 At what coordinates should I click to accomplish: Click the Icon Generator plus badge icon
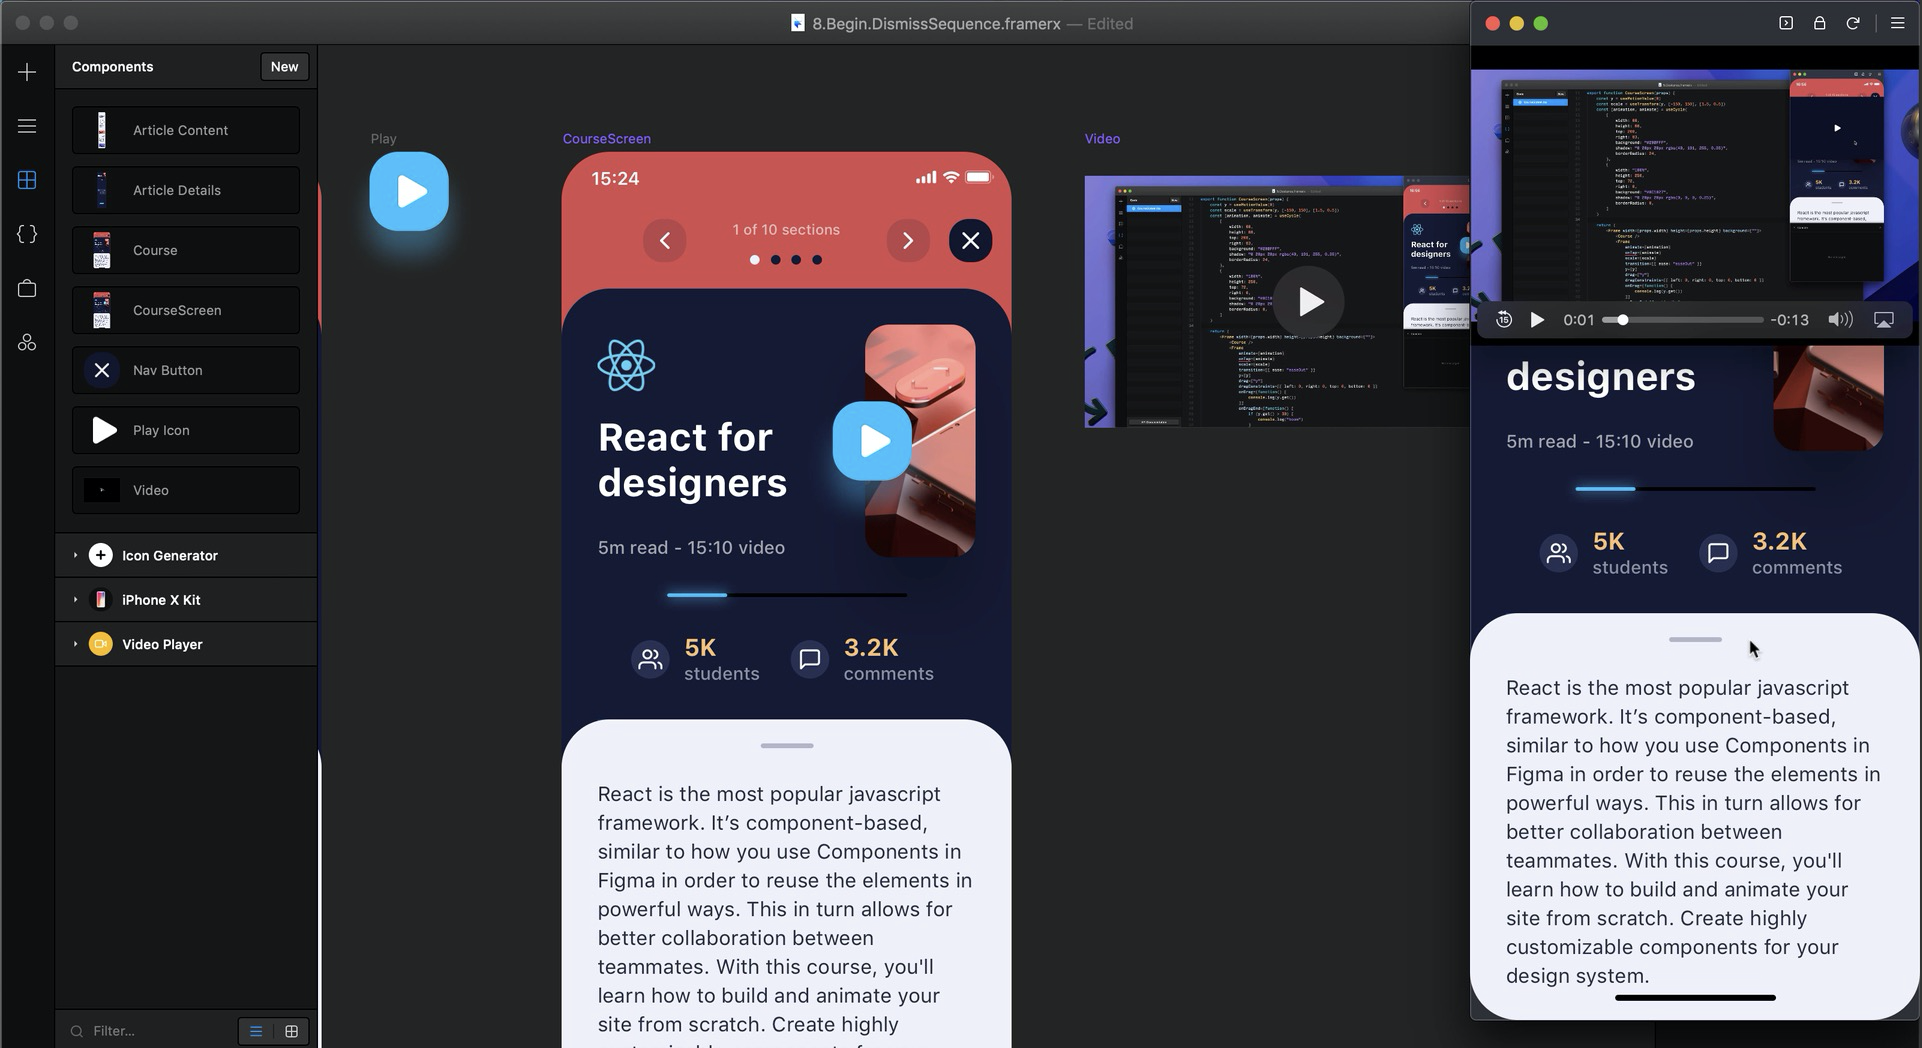click(x=100, y=555)
